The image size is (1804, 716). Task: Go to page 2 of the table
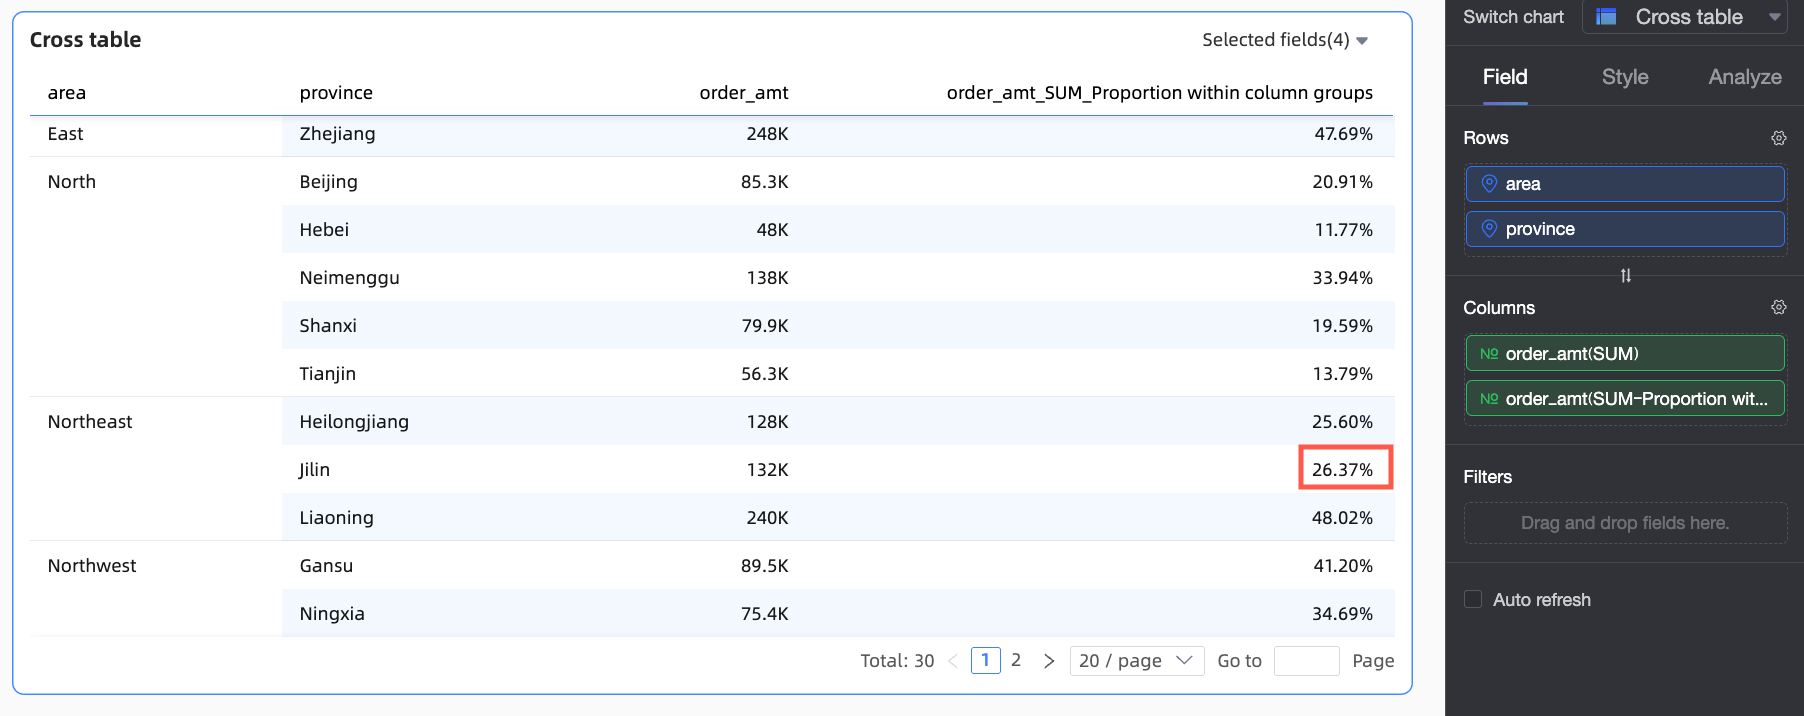(1016, 660)
